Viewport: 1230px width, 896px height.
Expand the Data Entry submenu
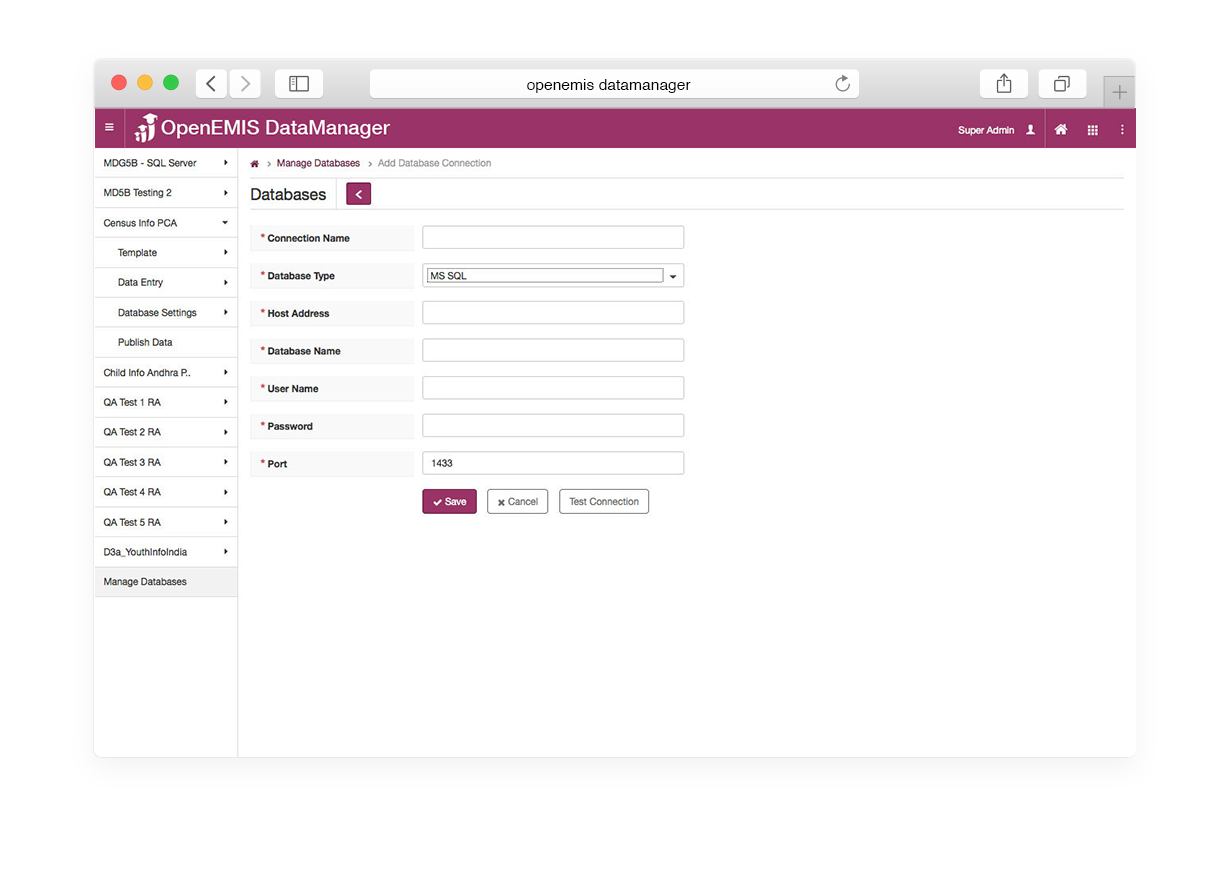tap(166, 283)
